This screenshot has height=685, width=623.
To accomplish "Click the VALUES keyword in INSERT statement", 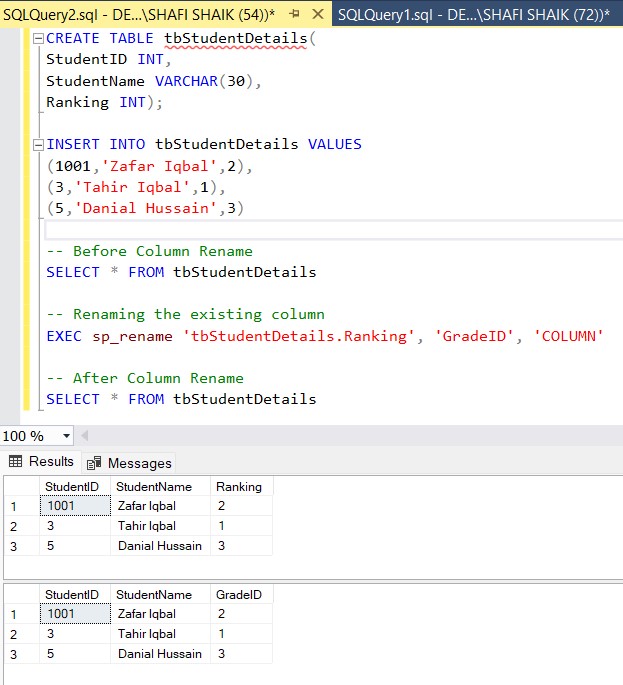I will tap(335, 144).
